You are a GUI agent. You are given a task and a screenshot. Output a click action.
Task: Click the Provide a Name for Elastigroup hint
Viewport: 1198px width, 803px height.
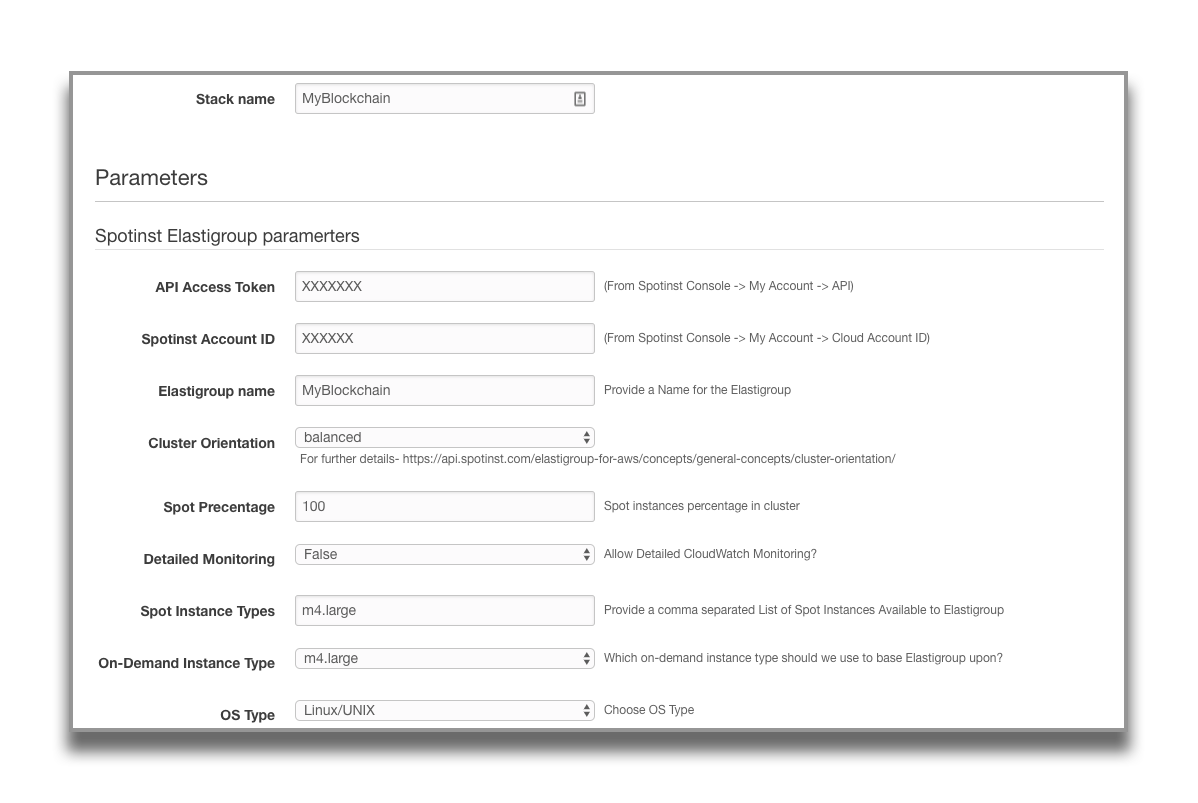tap(697, 390)
